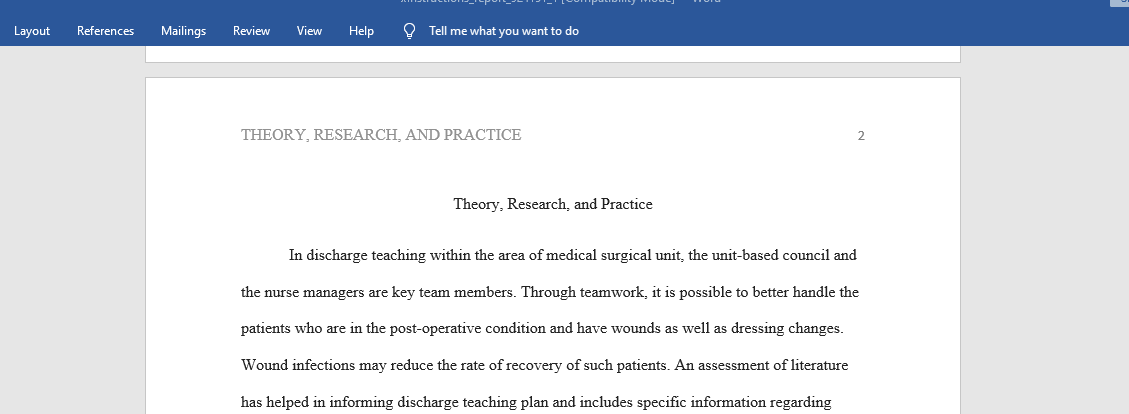Select the View tab

coord(309,31)
